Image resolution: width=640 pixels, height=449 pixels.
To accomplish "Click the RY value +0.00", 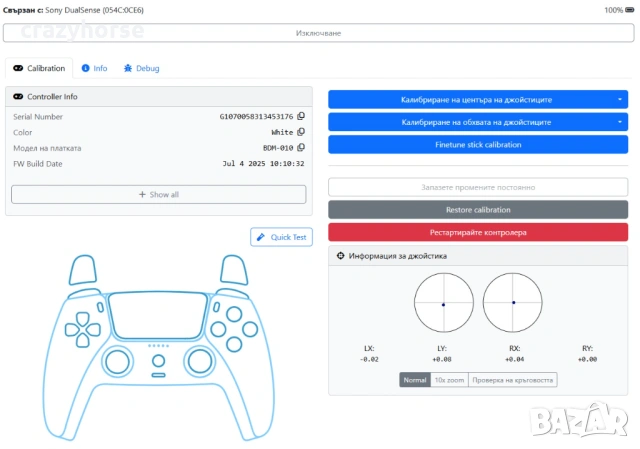I will (587, 359).
